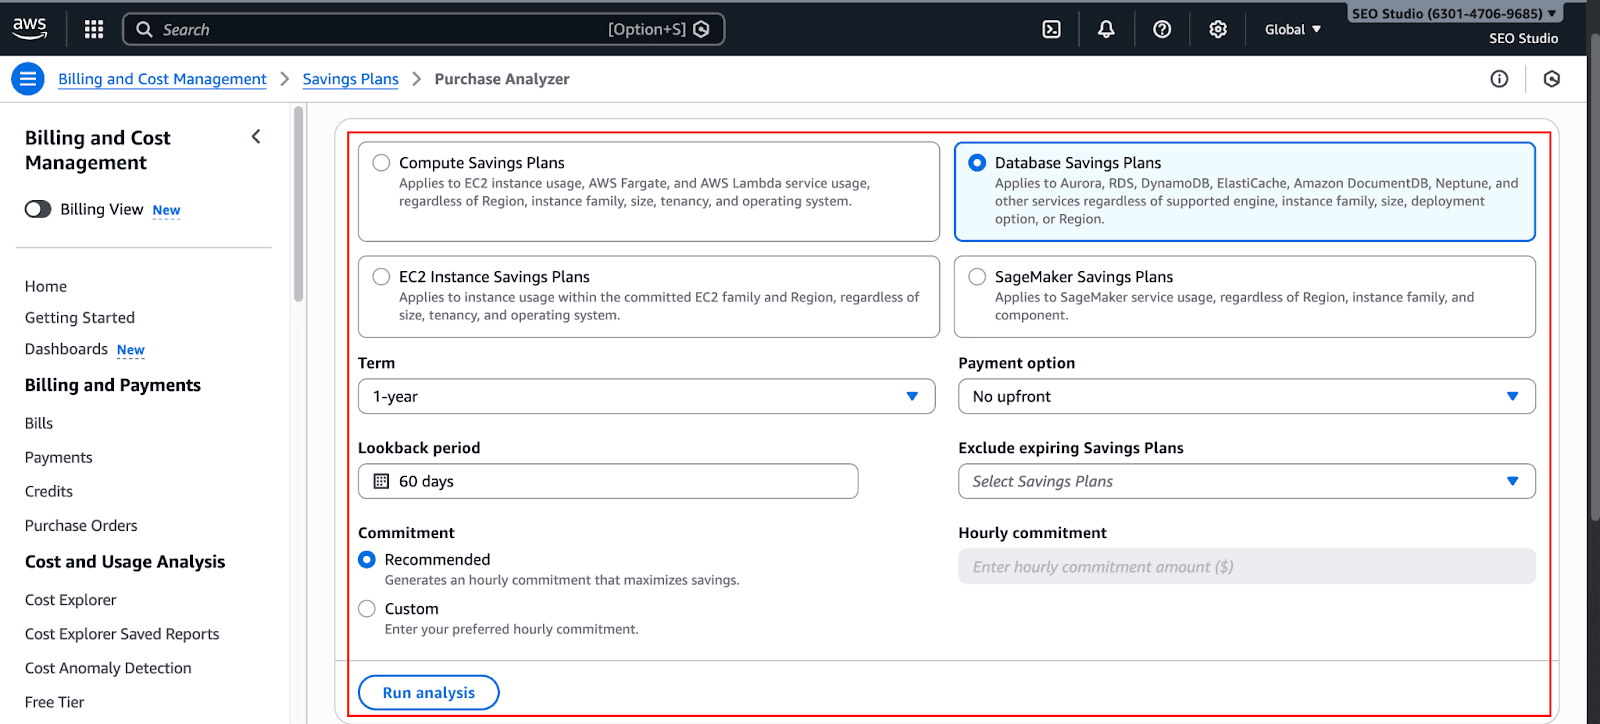Open the Payment option No upfront dropdown
This screenshot has width=1600, height=724.
coord(1246,396)
